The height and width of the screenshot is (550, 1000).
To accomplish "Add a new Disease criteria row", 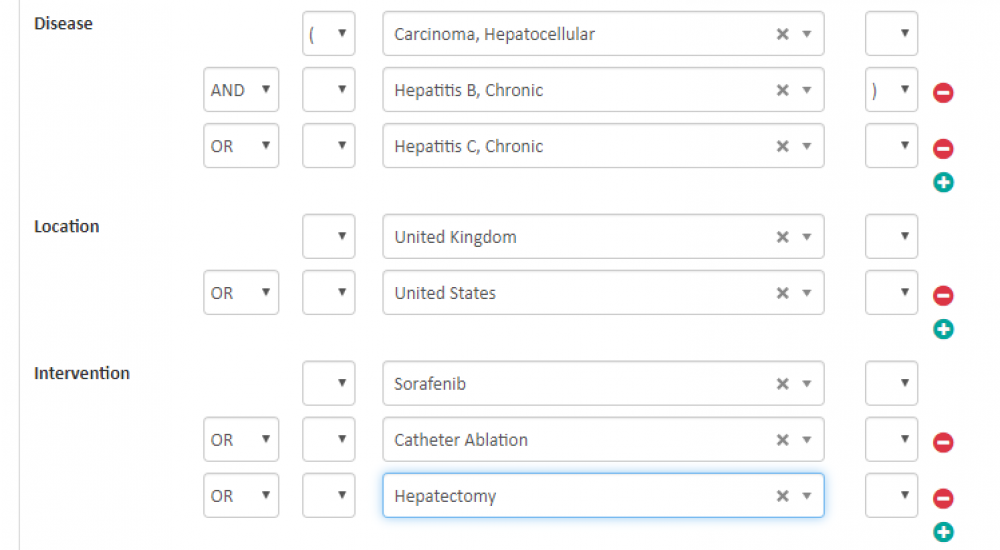I will click(943, 182).
